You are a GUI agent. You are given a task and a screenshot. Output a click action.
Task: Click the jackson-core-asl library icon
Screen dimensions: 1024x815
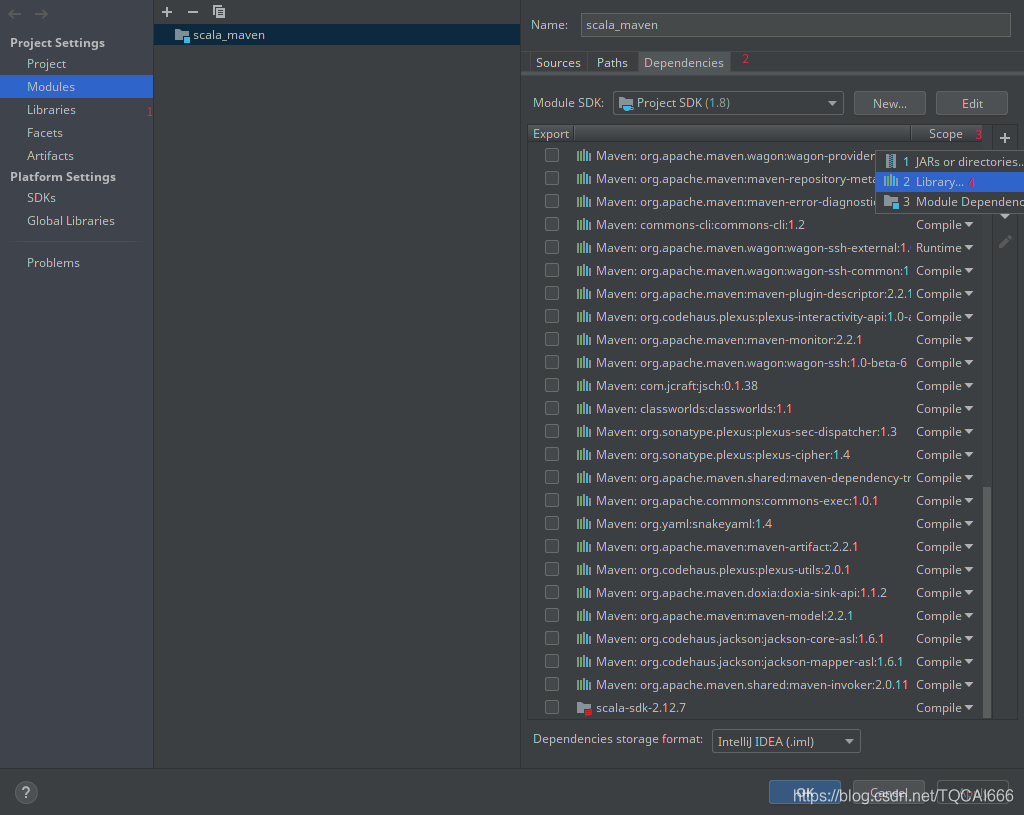coord(584,639)
